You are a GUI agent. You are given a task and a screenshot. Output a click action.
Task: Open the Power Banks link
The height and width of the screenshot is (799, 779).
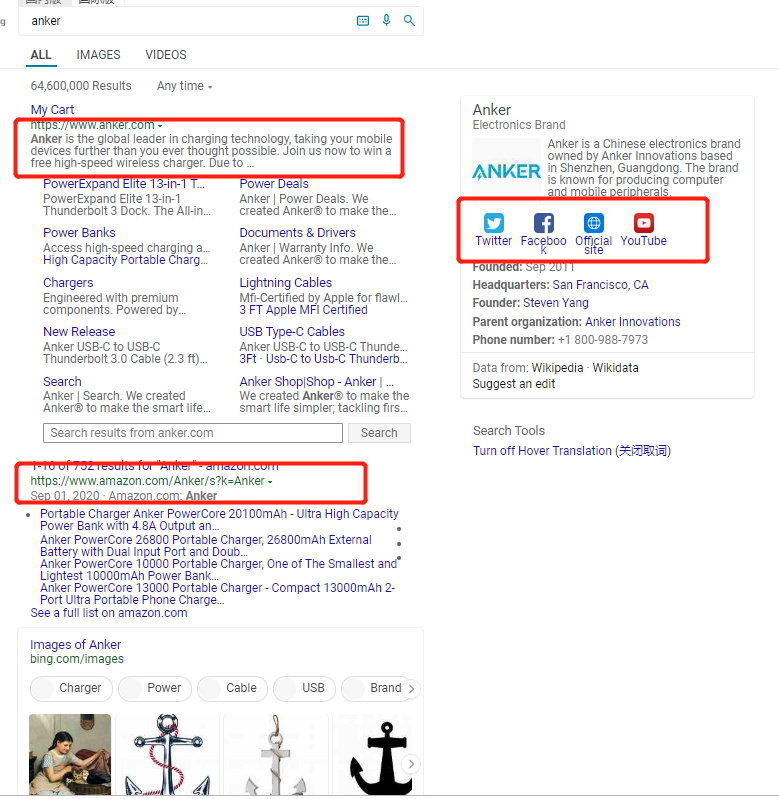[x=79, y=233]
